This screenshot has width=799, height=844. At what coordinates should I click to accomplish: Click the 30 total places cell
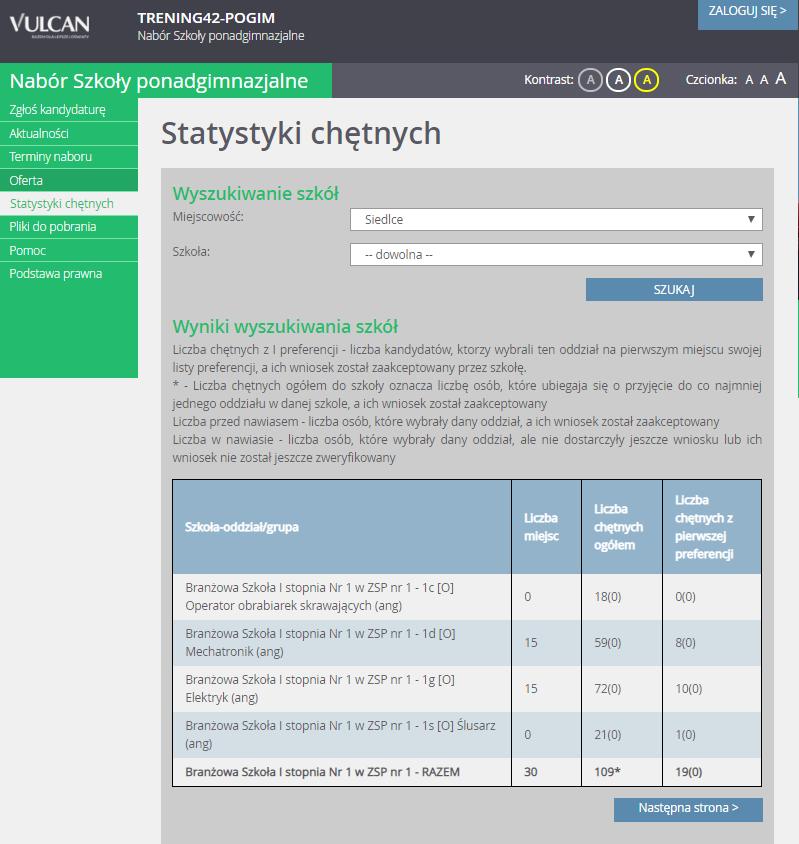pyautogui.click(x=546, y=772)
